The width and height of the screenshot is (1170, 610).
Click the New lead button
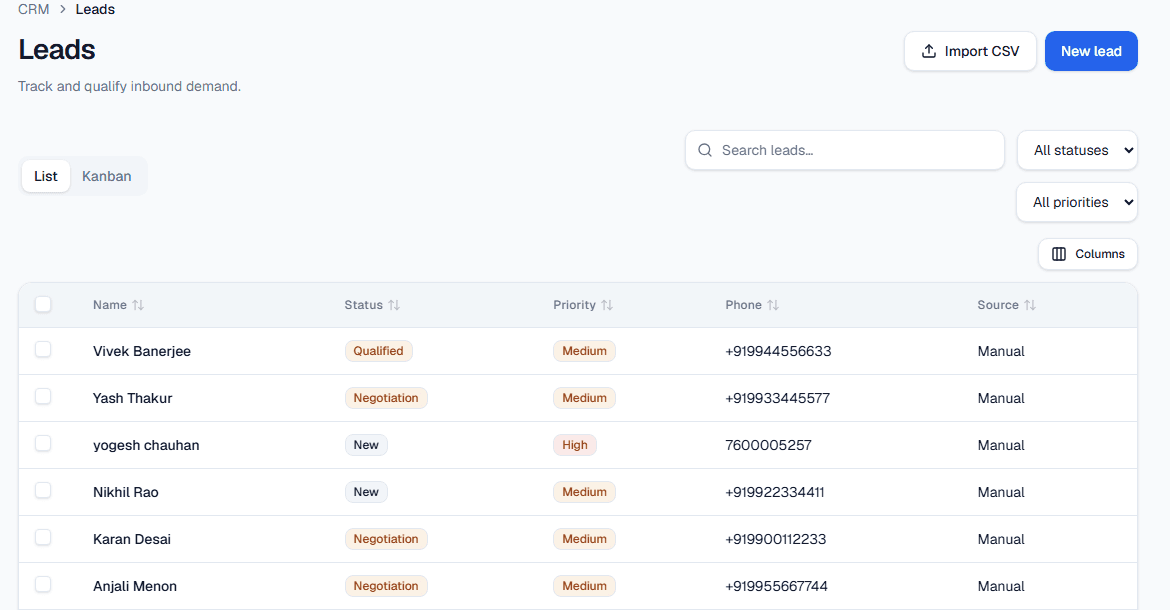[x=1091, y=51]
